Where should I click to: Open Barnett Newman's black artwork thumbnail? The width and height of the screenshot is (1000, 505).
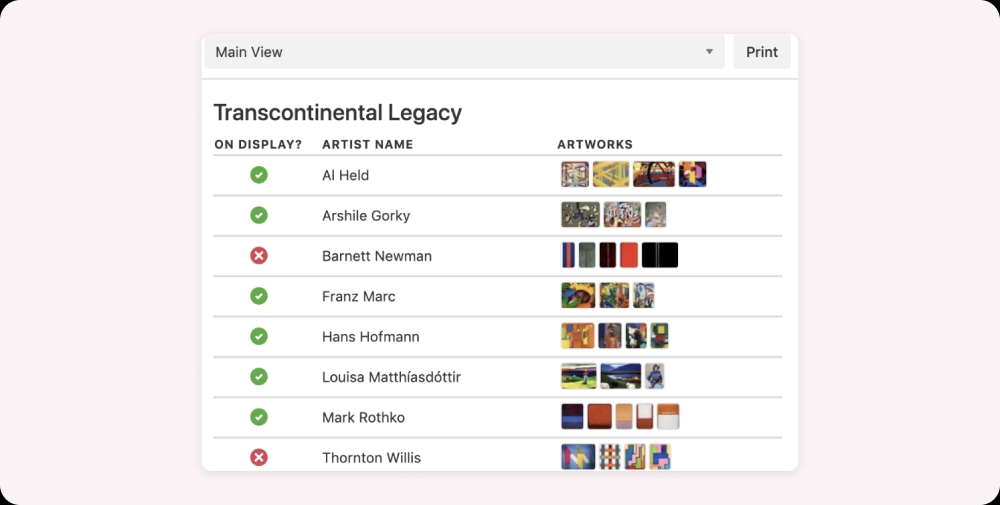tap(660, 255)
